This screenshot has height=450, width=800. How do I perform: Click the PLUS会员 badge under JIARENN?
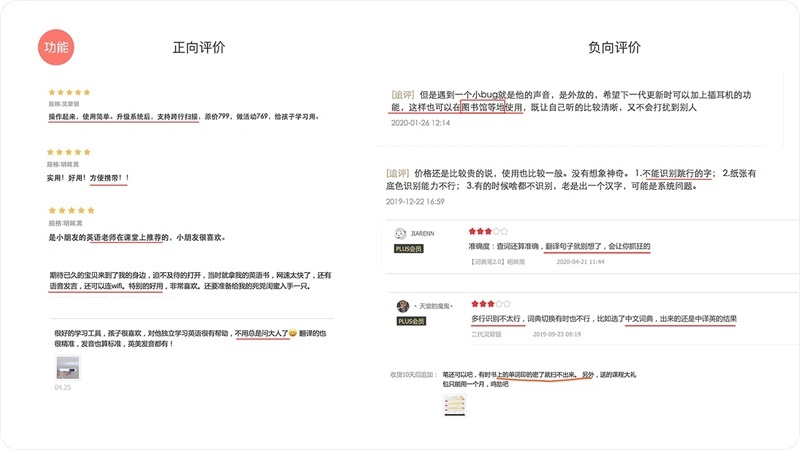pos(409,248)
